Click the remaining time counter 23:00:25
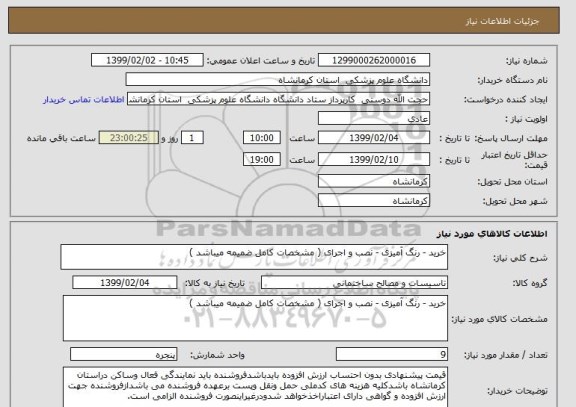This screenshot has height=407, width=576. (129, 138)
